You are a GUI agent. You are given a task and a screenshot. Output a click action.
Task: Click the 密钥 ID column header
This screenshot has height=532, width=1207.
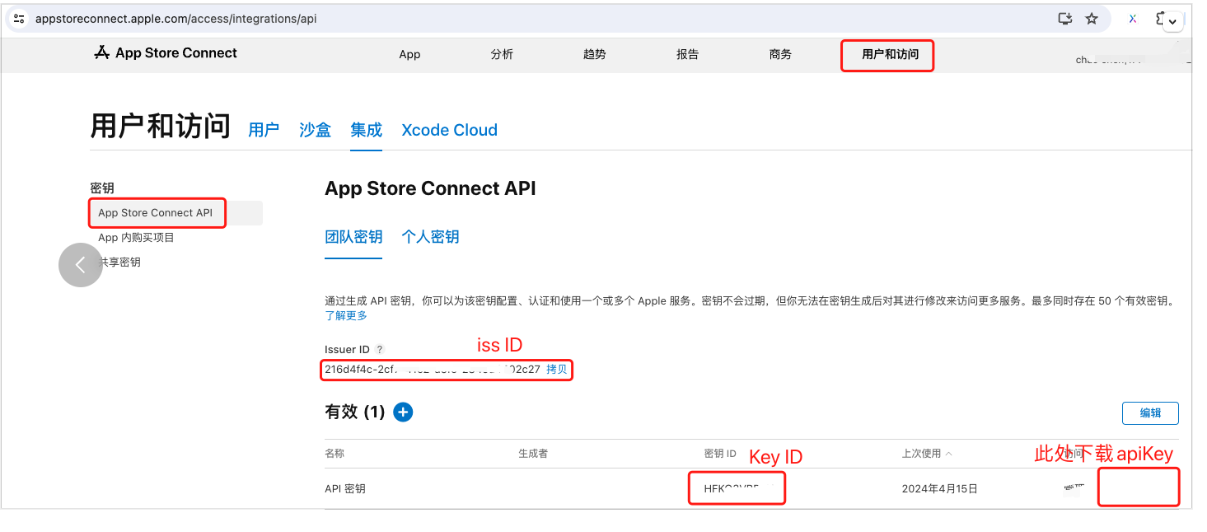pos(720,454)
